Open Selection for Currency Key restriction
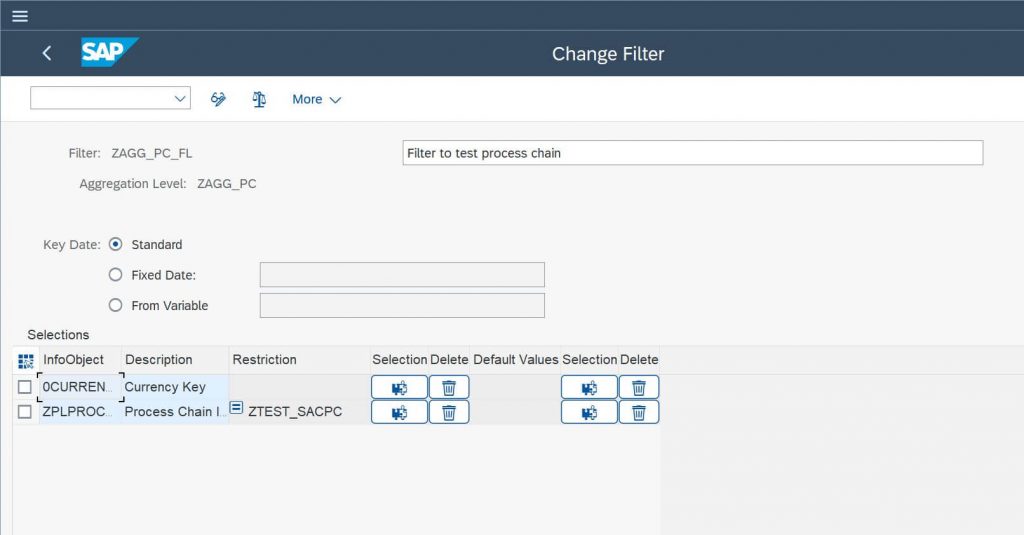 coord(399,387)
